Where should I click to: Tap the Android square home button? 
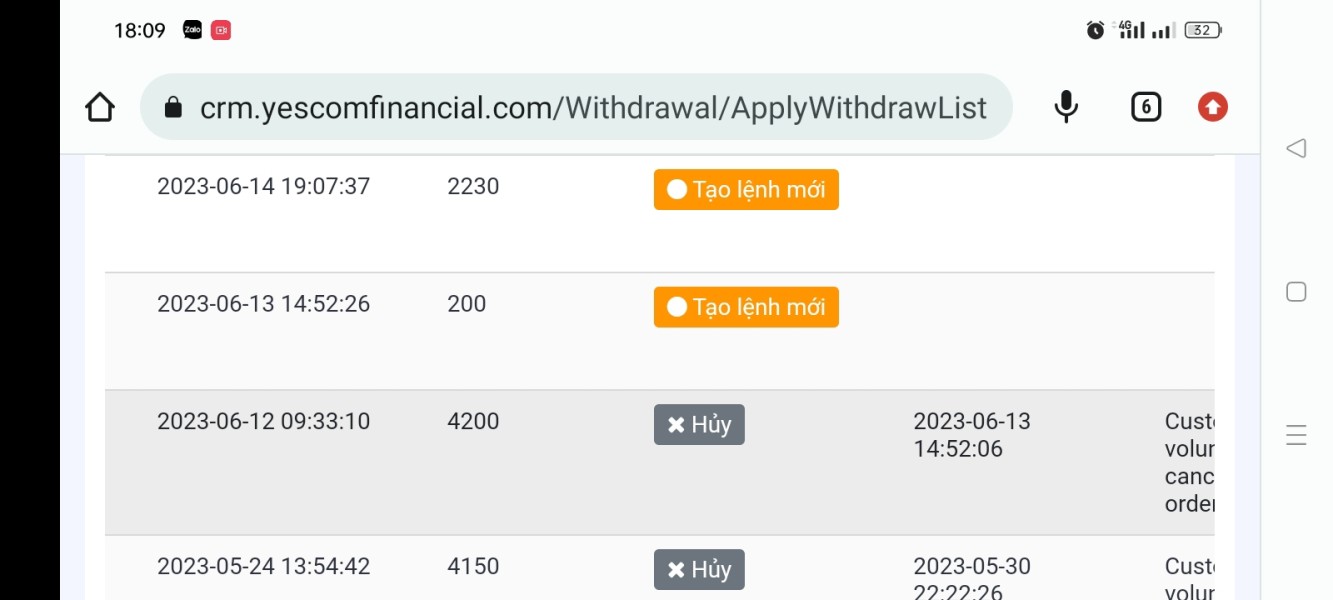point(1296,292)
